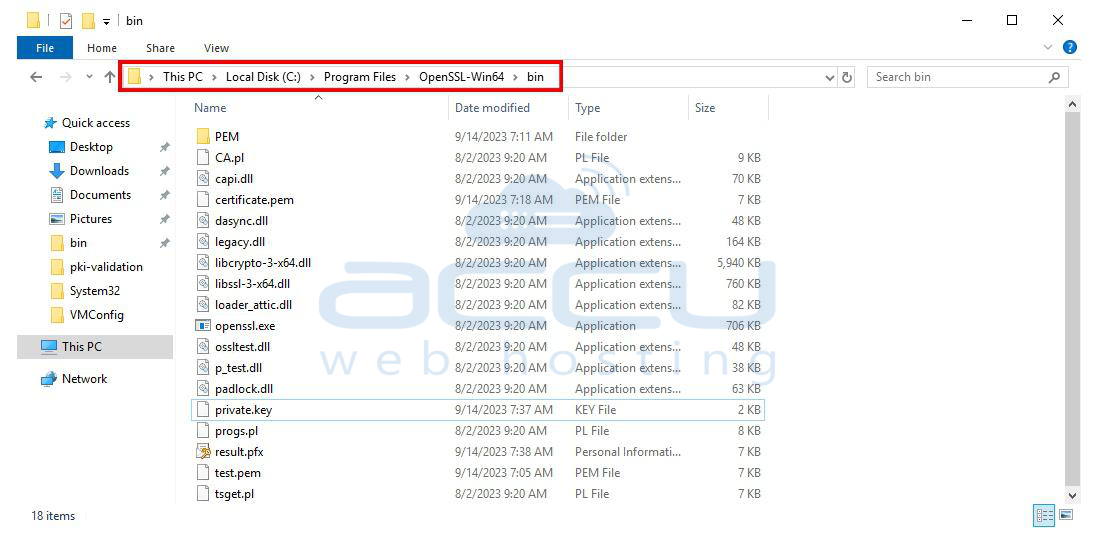The height and width of the screenshot is (540, 1094).
Task: Click the pin icon beside Desktop
Action: click(x=165, y=147)
